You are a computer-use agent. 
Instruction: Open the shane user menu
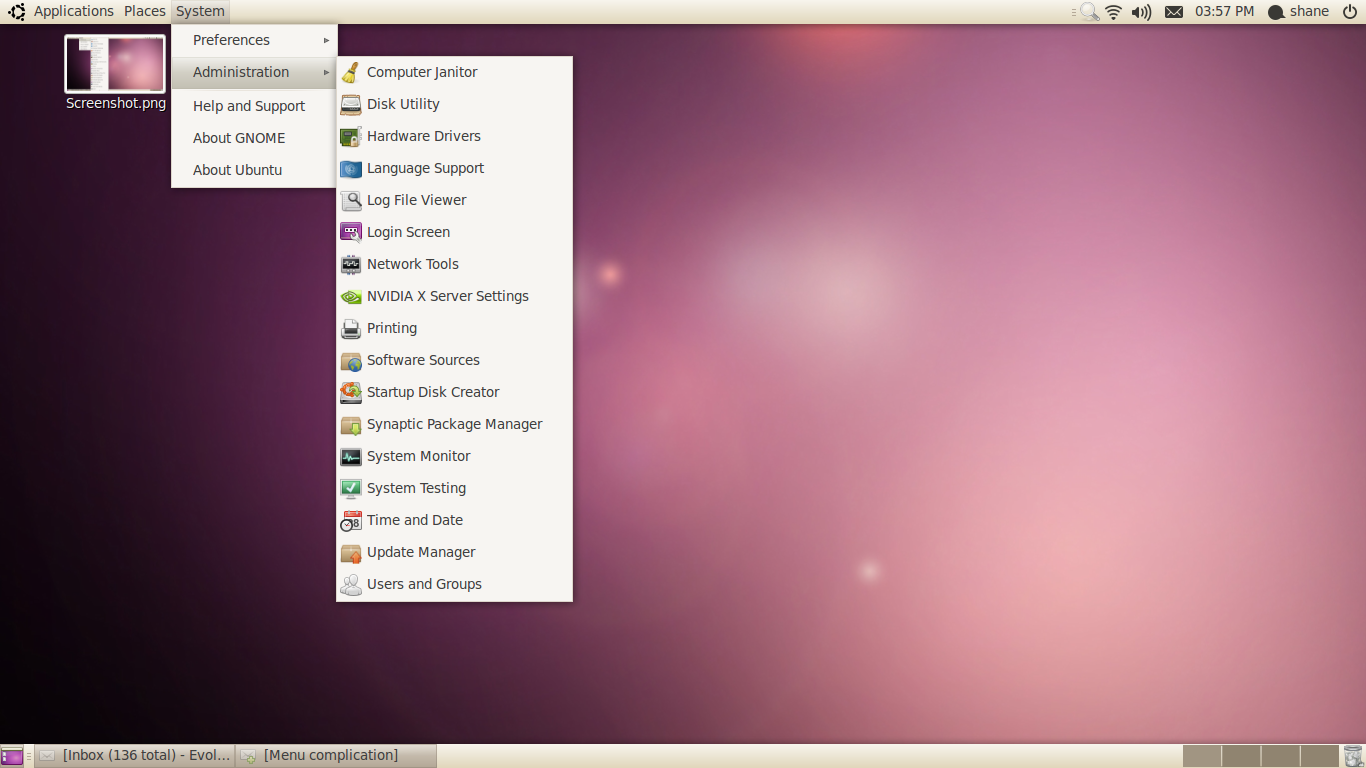click(x=1299, y=12)
